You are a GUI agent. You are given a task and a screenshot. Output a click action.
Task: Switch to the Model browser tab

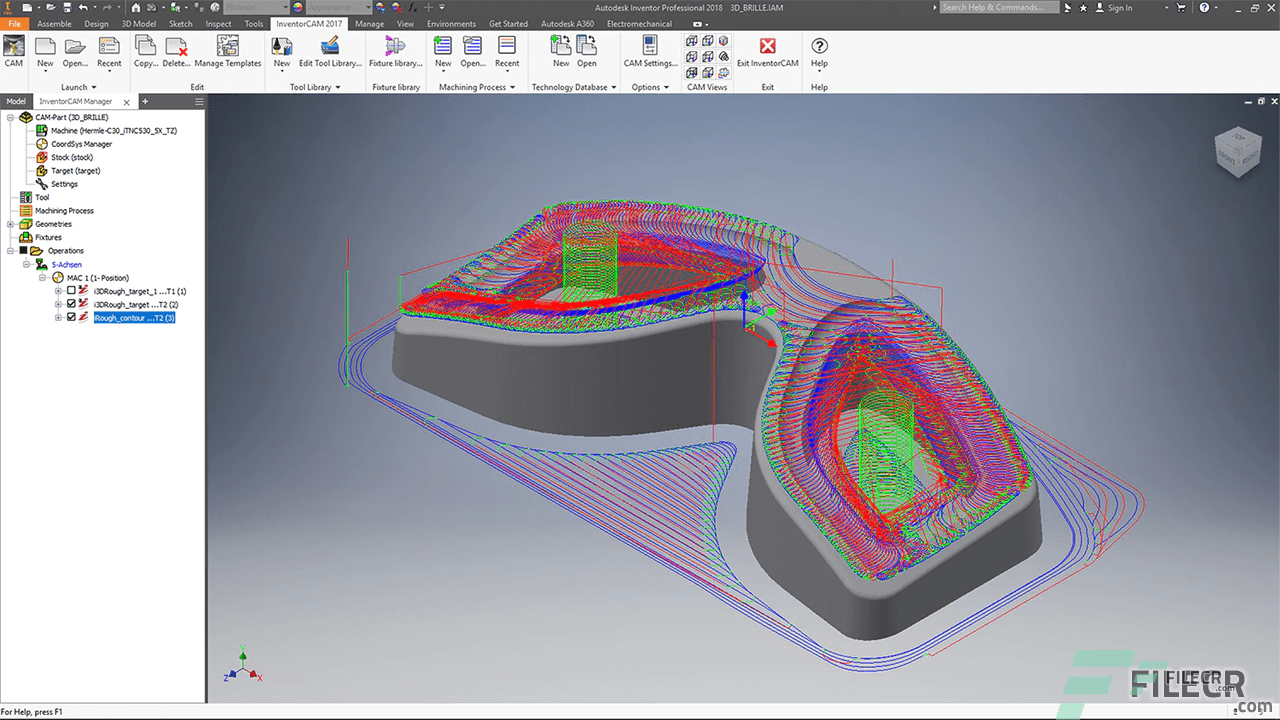[x=15, y=101]
